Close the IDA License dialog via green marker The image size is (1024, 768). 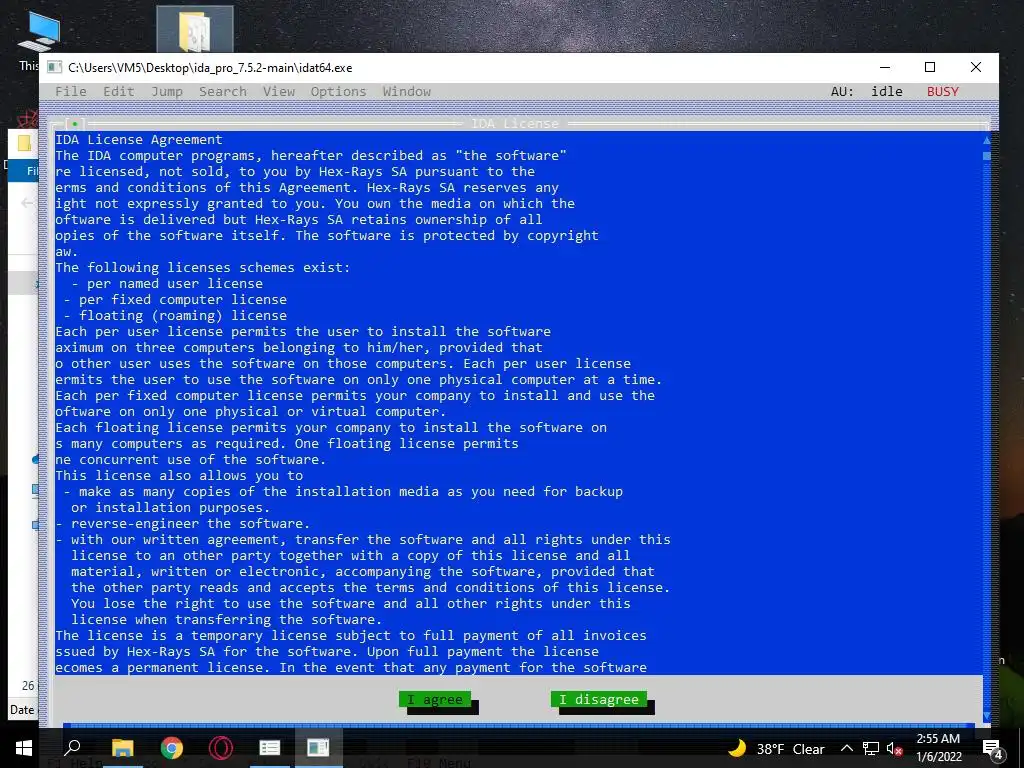[75, 123]
